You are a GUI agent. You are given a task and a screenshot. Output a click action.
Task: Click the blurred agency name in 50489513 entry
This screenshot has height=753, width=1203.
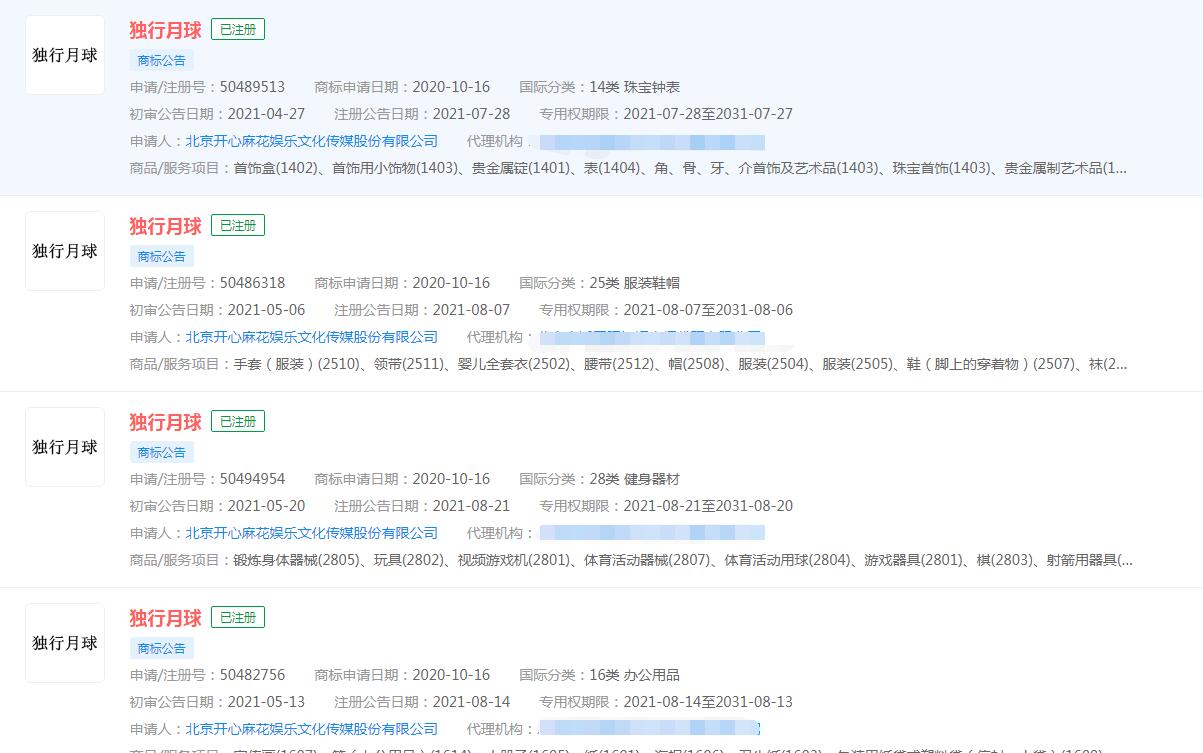(650, 142)
